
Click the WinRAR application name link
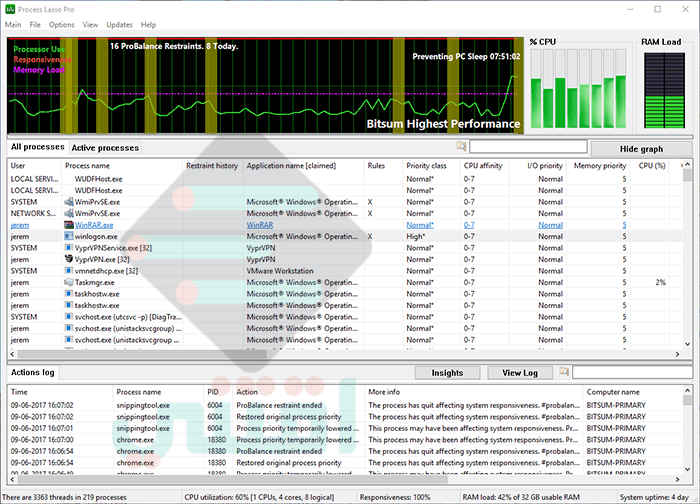point(260,225)
